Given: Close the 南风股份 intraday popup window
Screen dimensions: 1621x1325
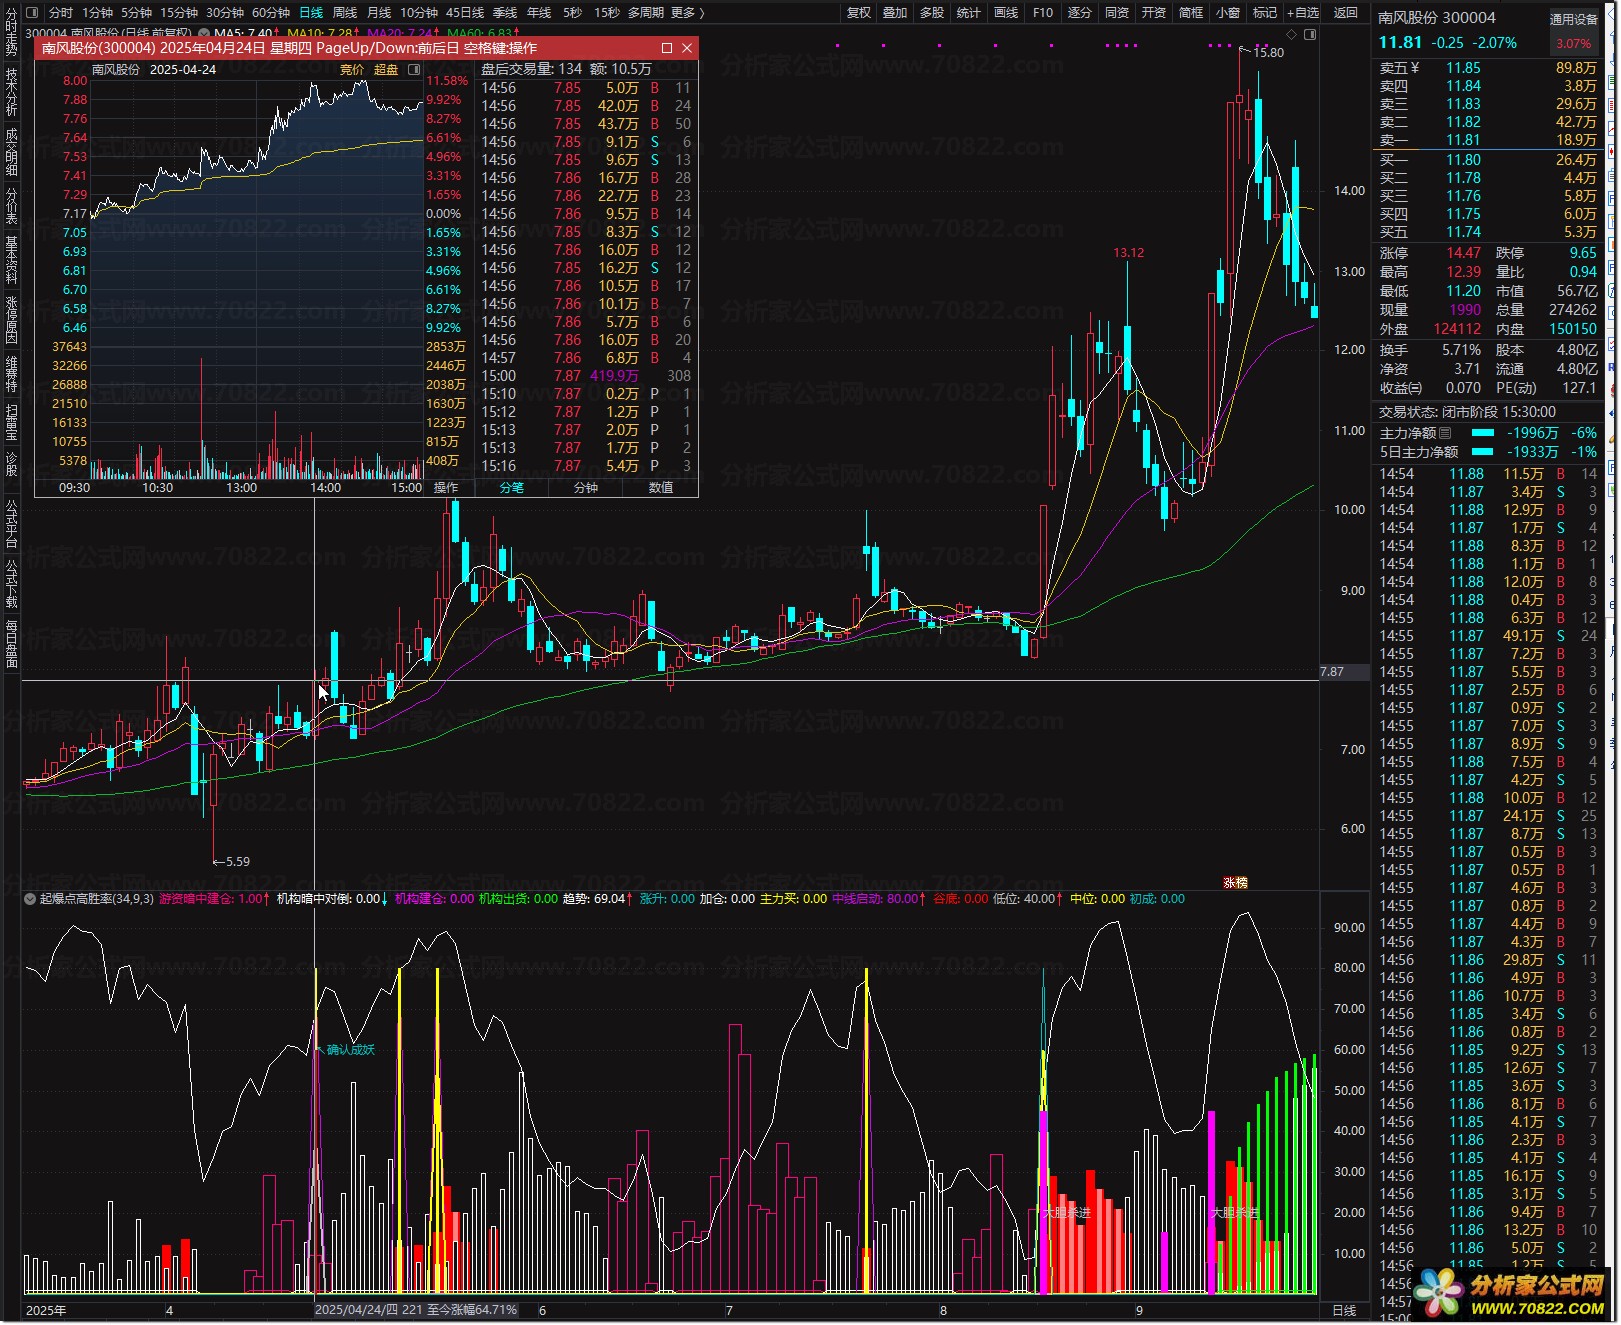Looking at the screenshot, I should (x=687, y=48).
